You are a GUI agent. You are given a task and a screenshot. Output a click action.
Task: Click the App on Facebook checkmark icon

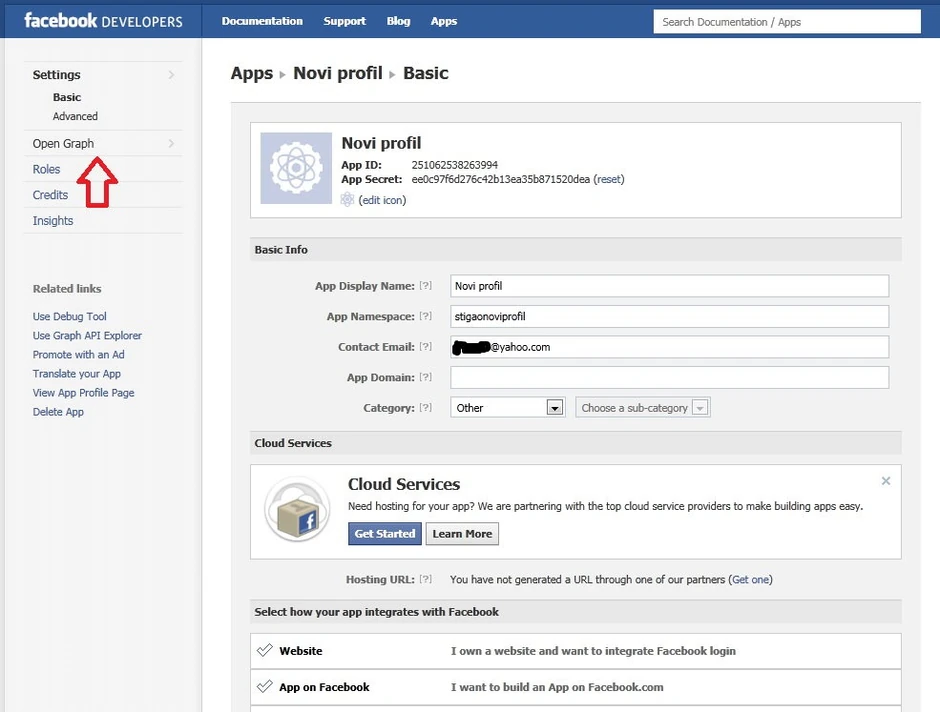tap(265, 687)
